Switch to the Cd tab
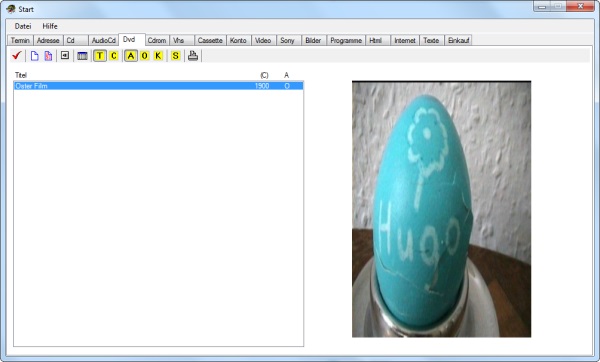 pos(75,40)
